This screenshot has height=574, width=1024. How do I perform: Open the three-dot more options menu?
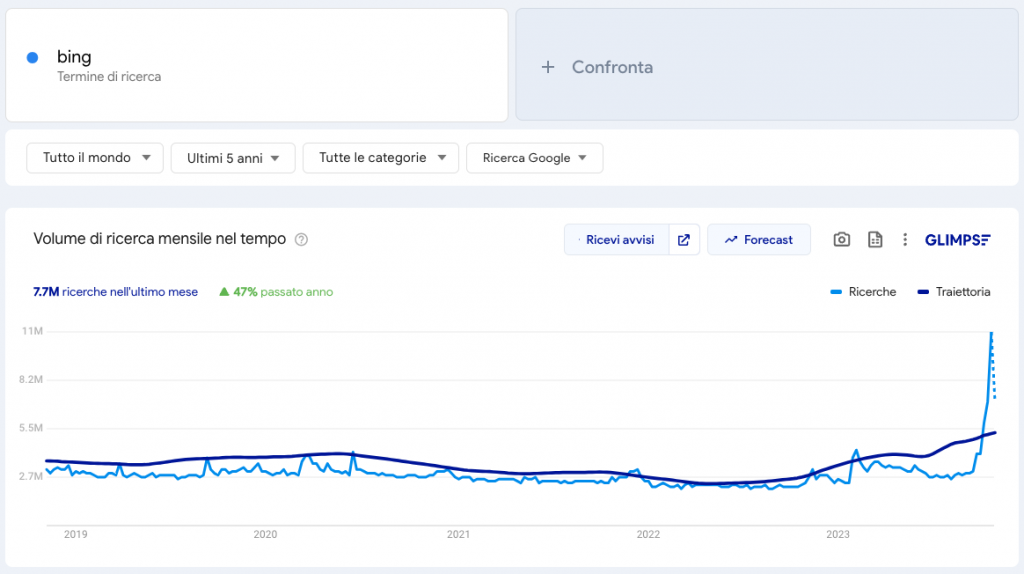click(x=905, y=240)
